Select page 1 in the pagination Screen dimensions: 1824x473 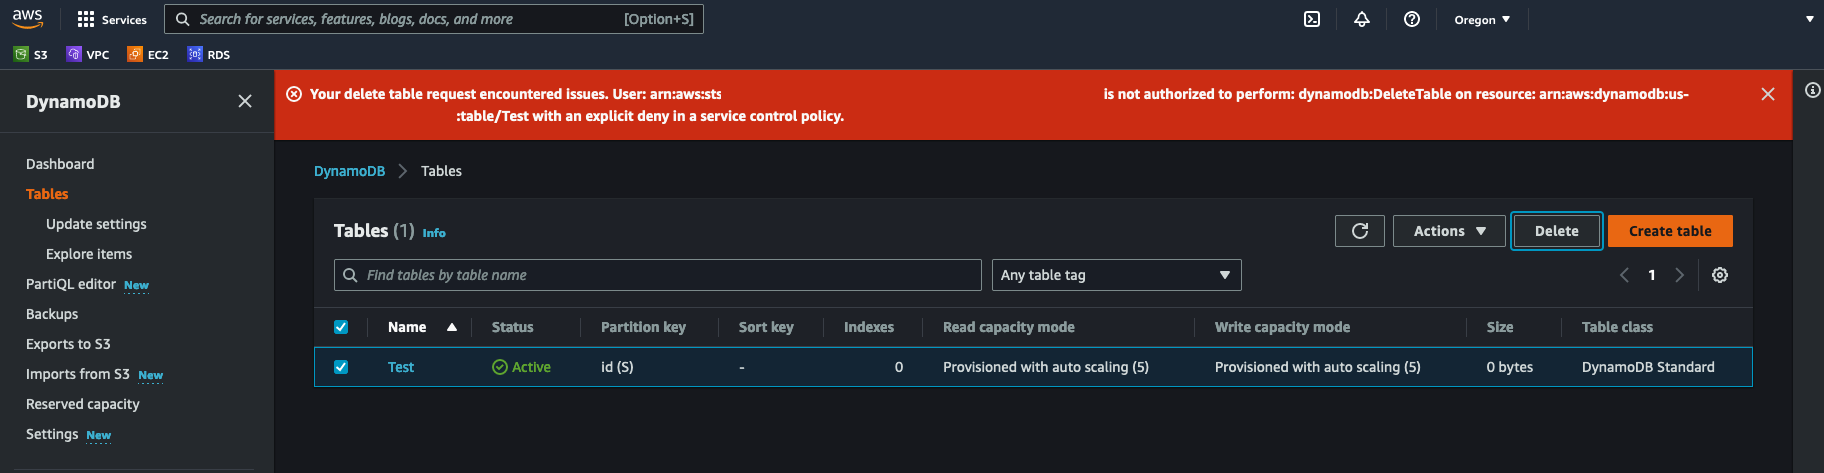(1652, 275)
